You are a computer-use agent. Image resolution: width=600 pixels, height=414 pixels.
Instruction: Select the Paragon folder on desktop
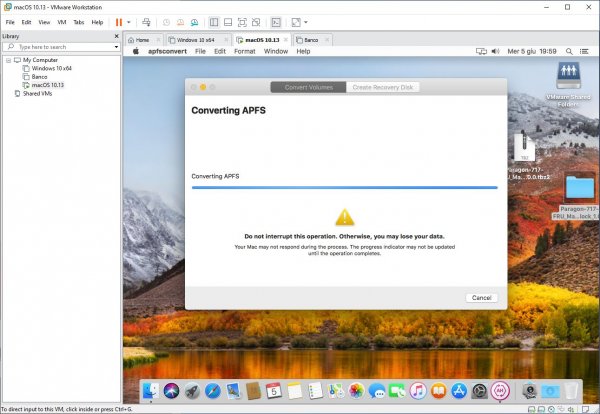[580, 196]
